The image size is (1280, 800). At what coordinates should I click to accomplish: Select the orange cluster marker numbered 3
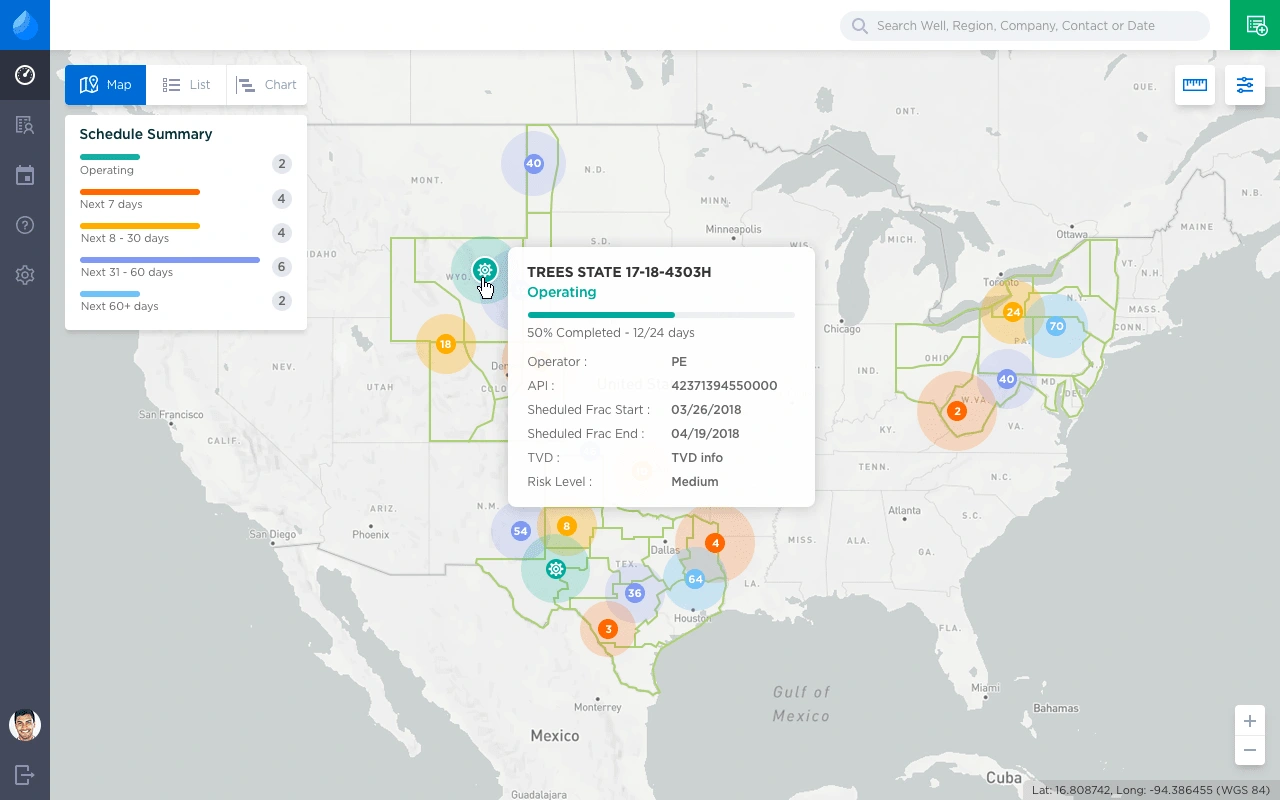607,629
